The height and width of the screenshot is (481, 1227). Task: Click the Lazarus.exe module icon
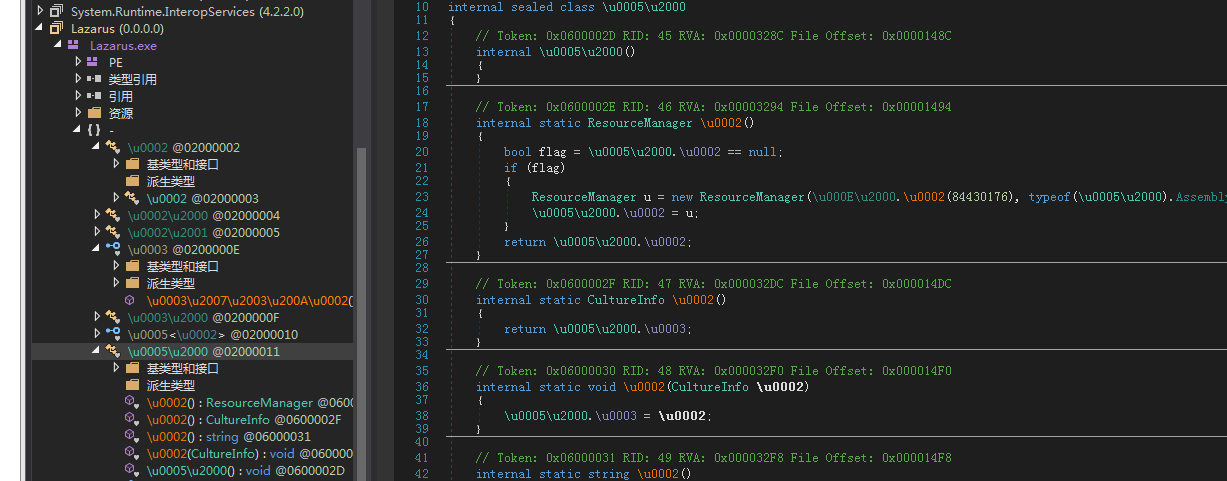(73, 45)
